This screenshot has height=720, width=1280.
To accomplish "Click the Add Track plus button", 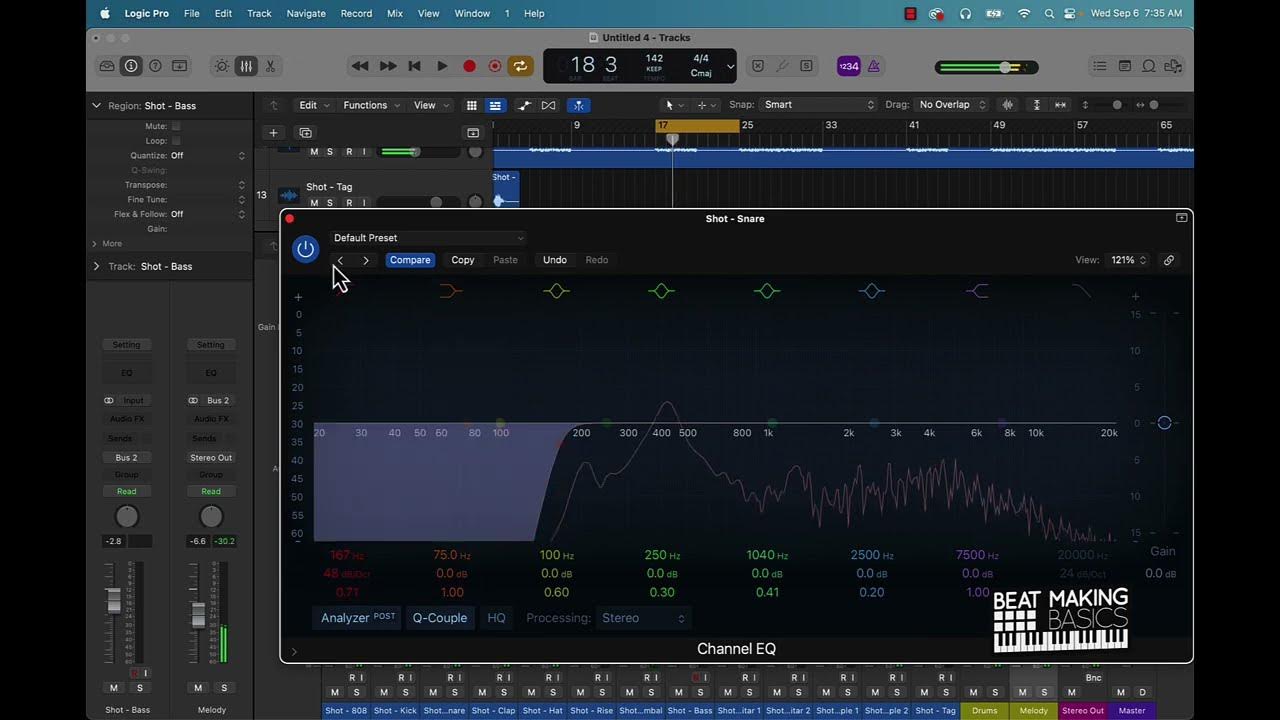I will tap(273, 133).
